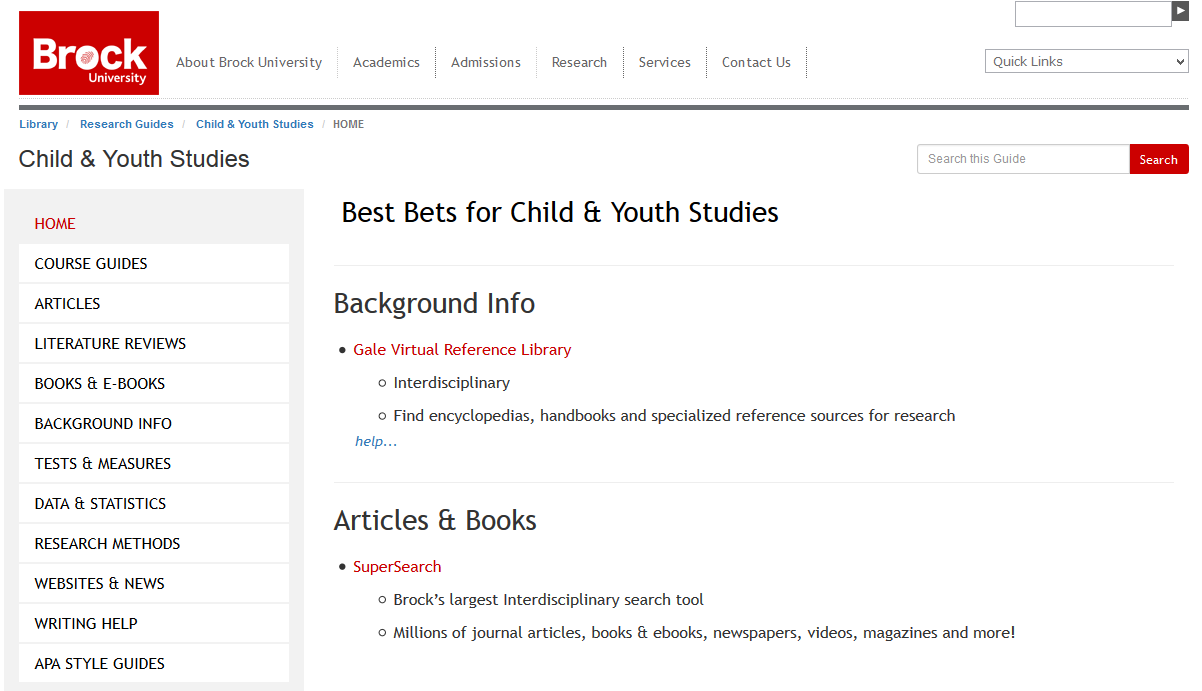
Task: Open WEBSITES & NEWS sidebar page
Action: pyautogui.click(x=154, y=584)
